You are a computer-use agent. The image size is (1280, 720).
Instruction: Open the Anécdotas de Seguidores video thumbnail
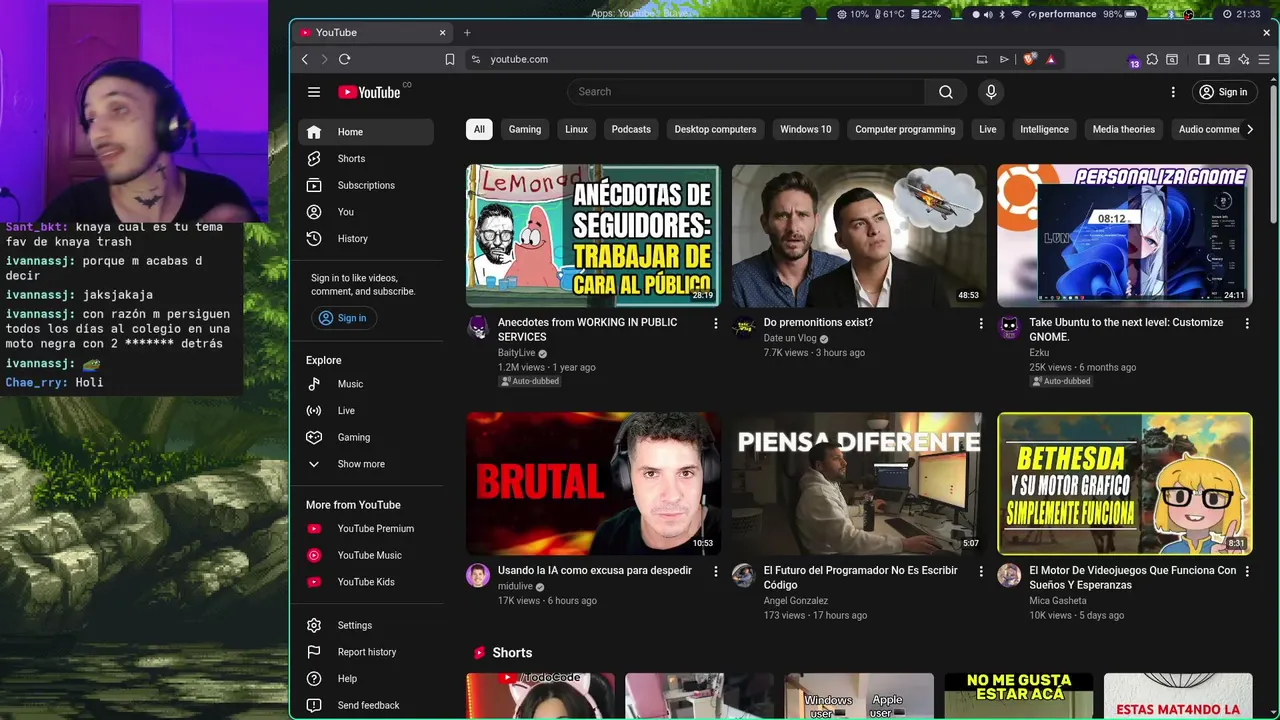point(593,236)
